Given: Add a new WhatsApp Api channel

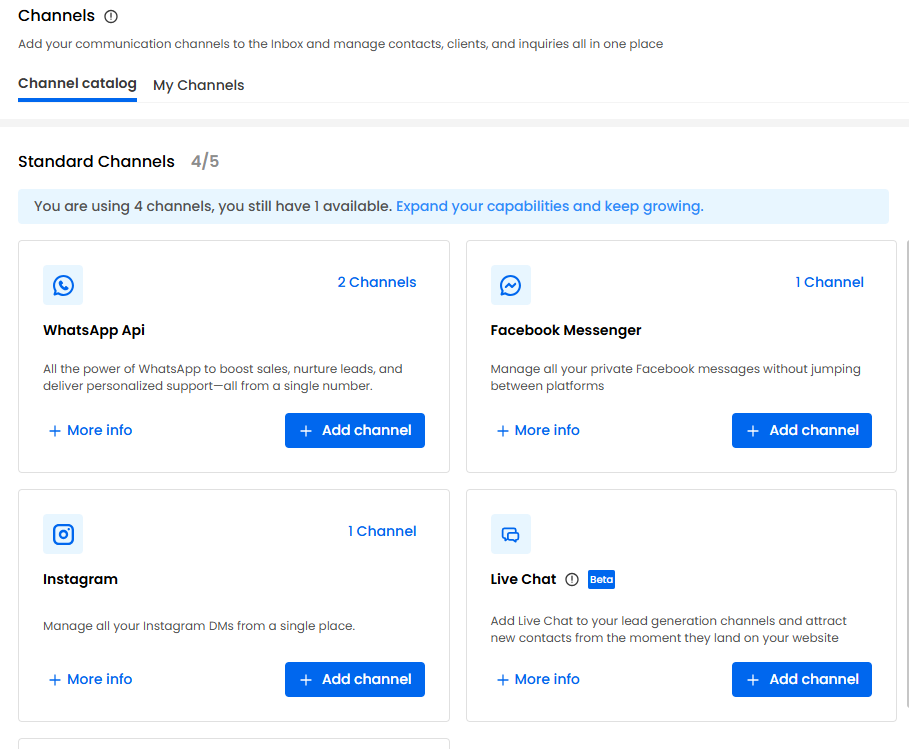Looking at the screenshot, I should click(355, 430).
